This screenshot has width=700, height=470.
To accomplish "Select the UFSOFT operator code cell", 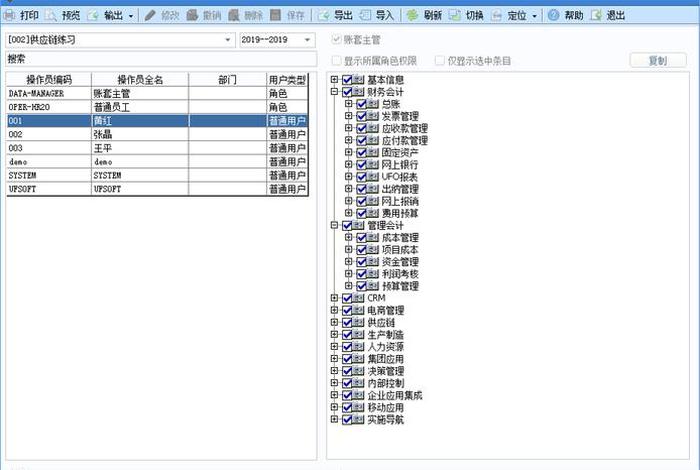I will (x=49, y=189).
